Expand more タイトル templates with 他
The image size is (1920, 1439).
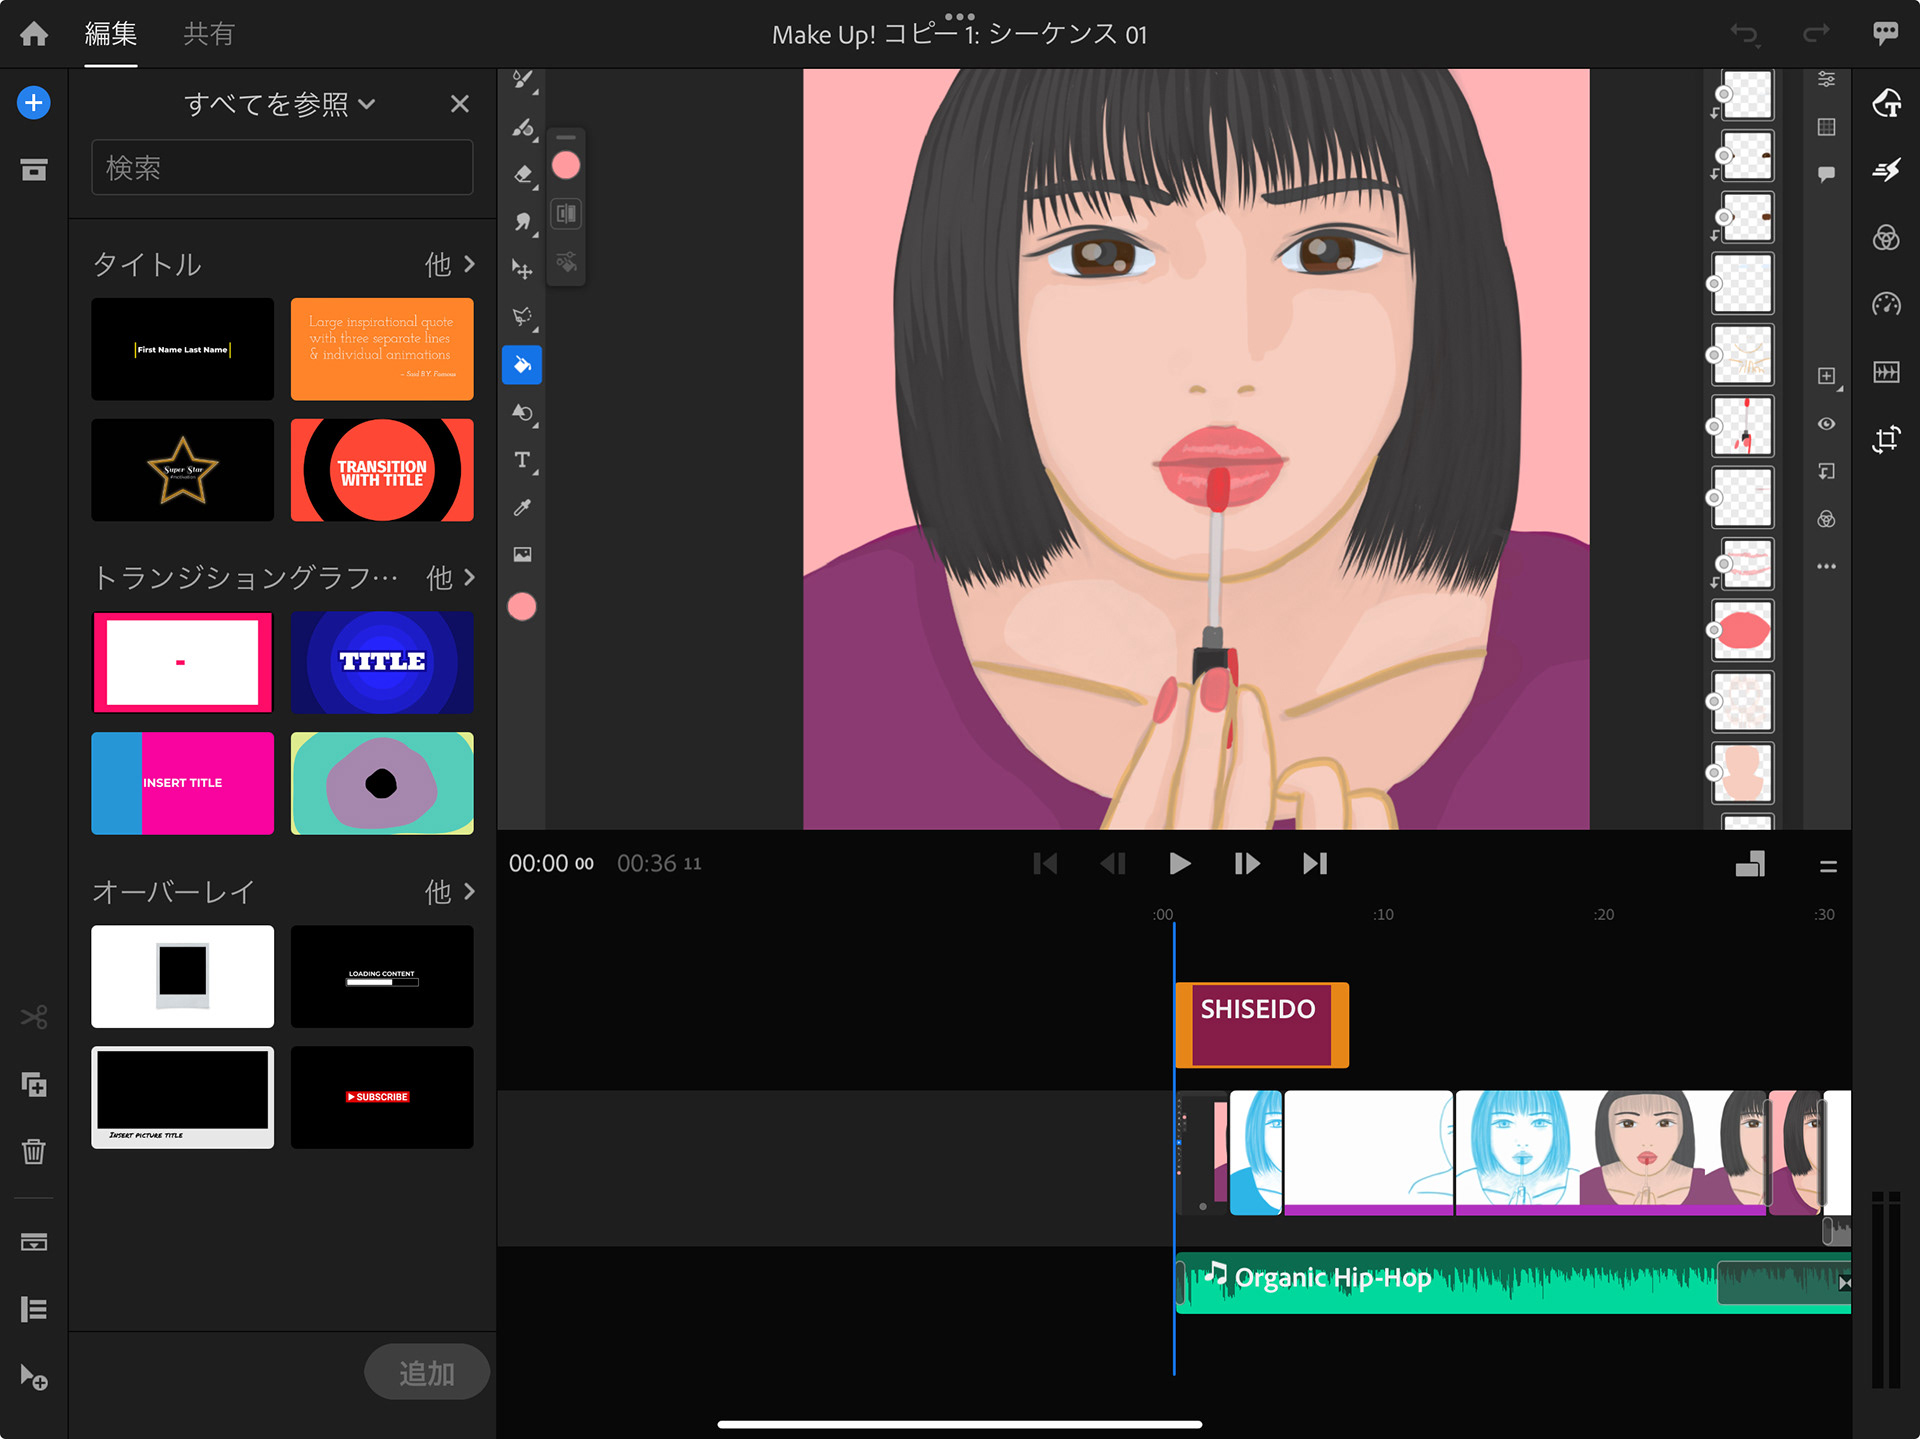(449, 264)
